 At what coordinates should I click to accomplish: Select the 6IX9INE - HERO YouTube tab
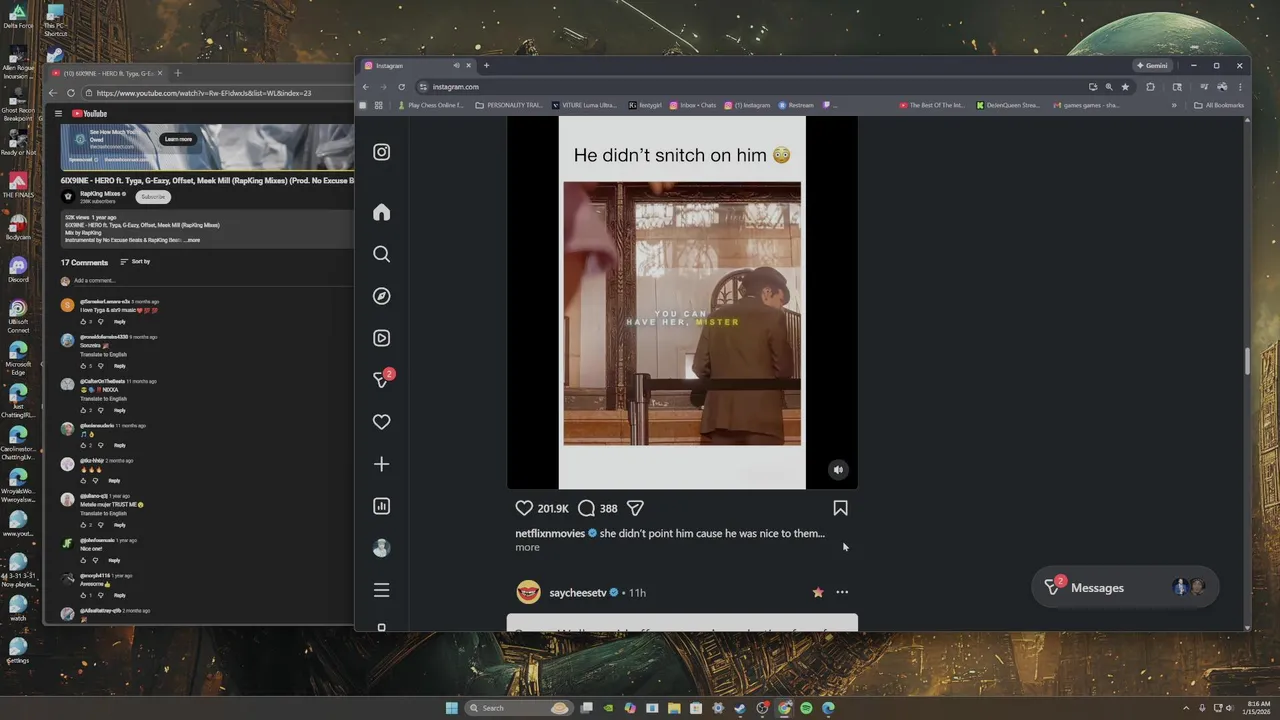pyautogui.click(x=107, y=73)
